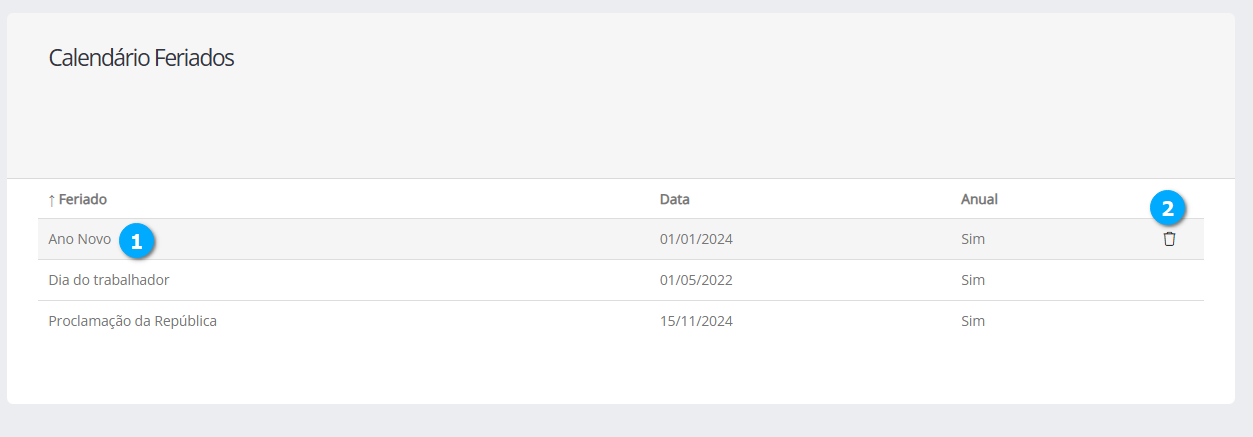This screenshot has height=437, width=1253.
Task: Sort the table by Data column header
Action: tap(675, 199)
